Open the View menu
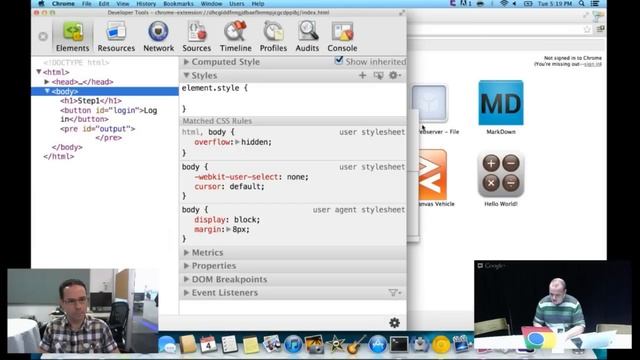Viewport: 640px width, 360px height. coord(122,4)
